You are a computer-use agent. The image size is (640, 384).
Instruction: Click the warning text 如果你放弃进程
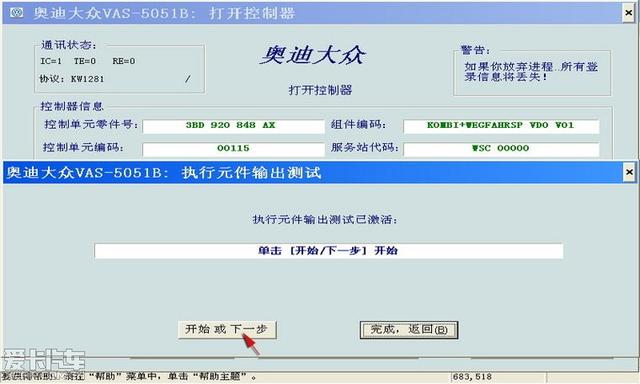pos(531,72)
